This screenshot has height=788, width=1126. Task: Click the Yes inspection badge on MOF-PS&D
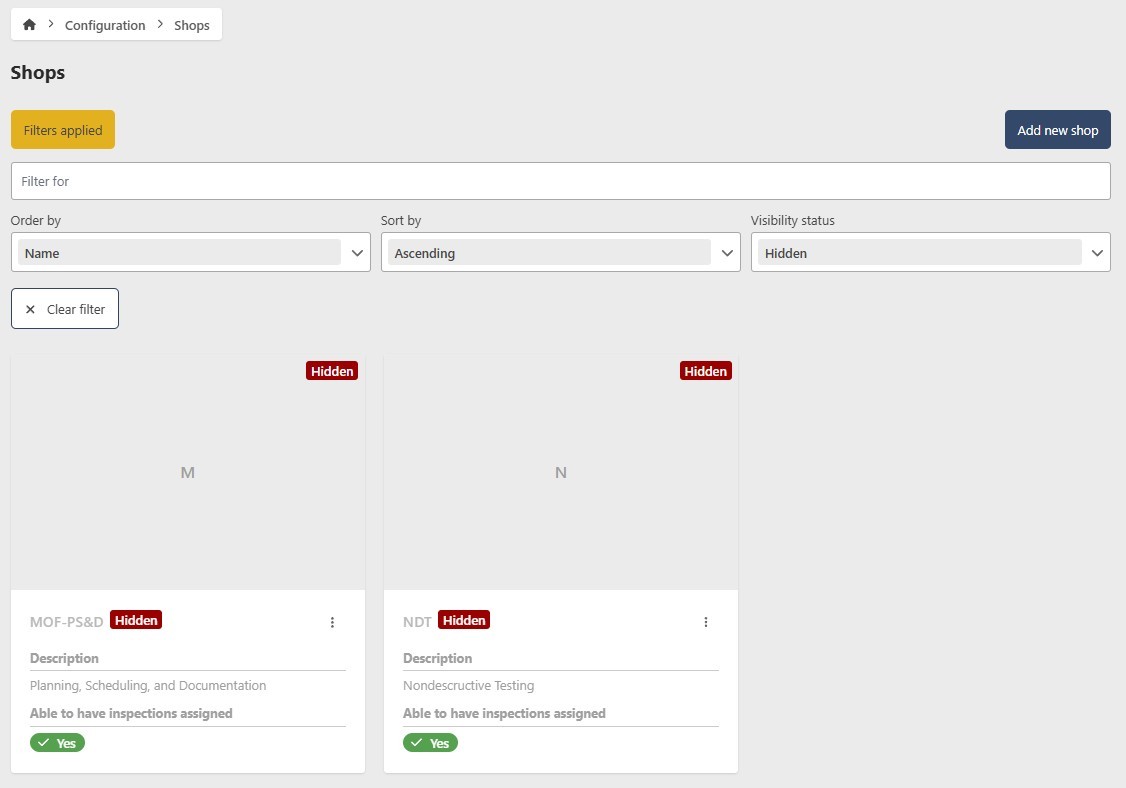[x=57, y=742]
